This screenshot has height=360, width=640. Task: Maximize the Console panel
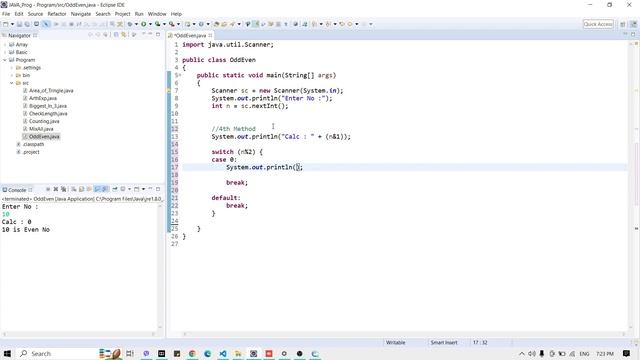(x=158, y=189)
